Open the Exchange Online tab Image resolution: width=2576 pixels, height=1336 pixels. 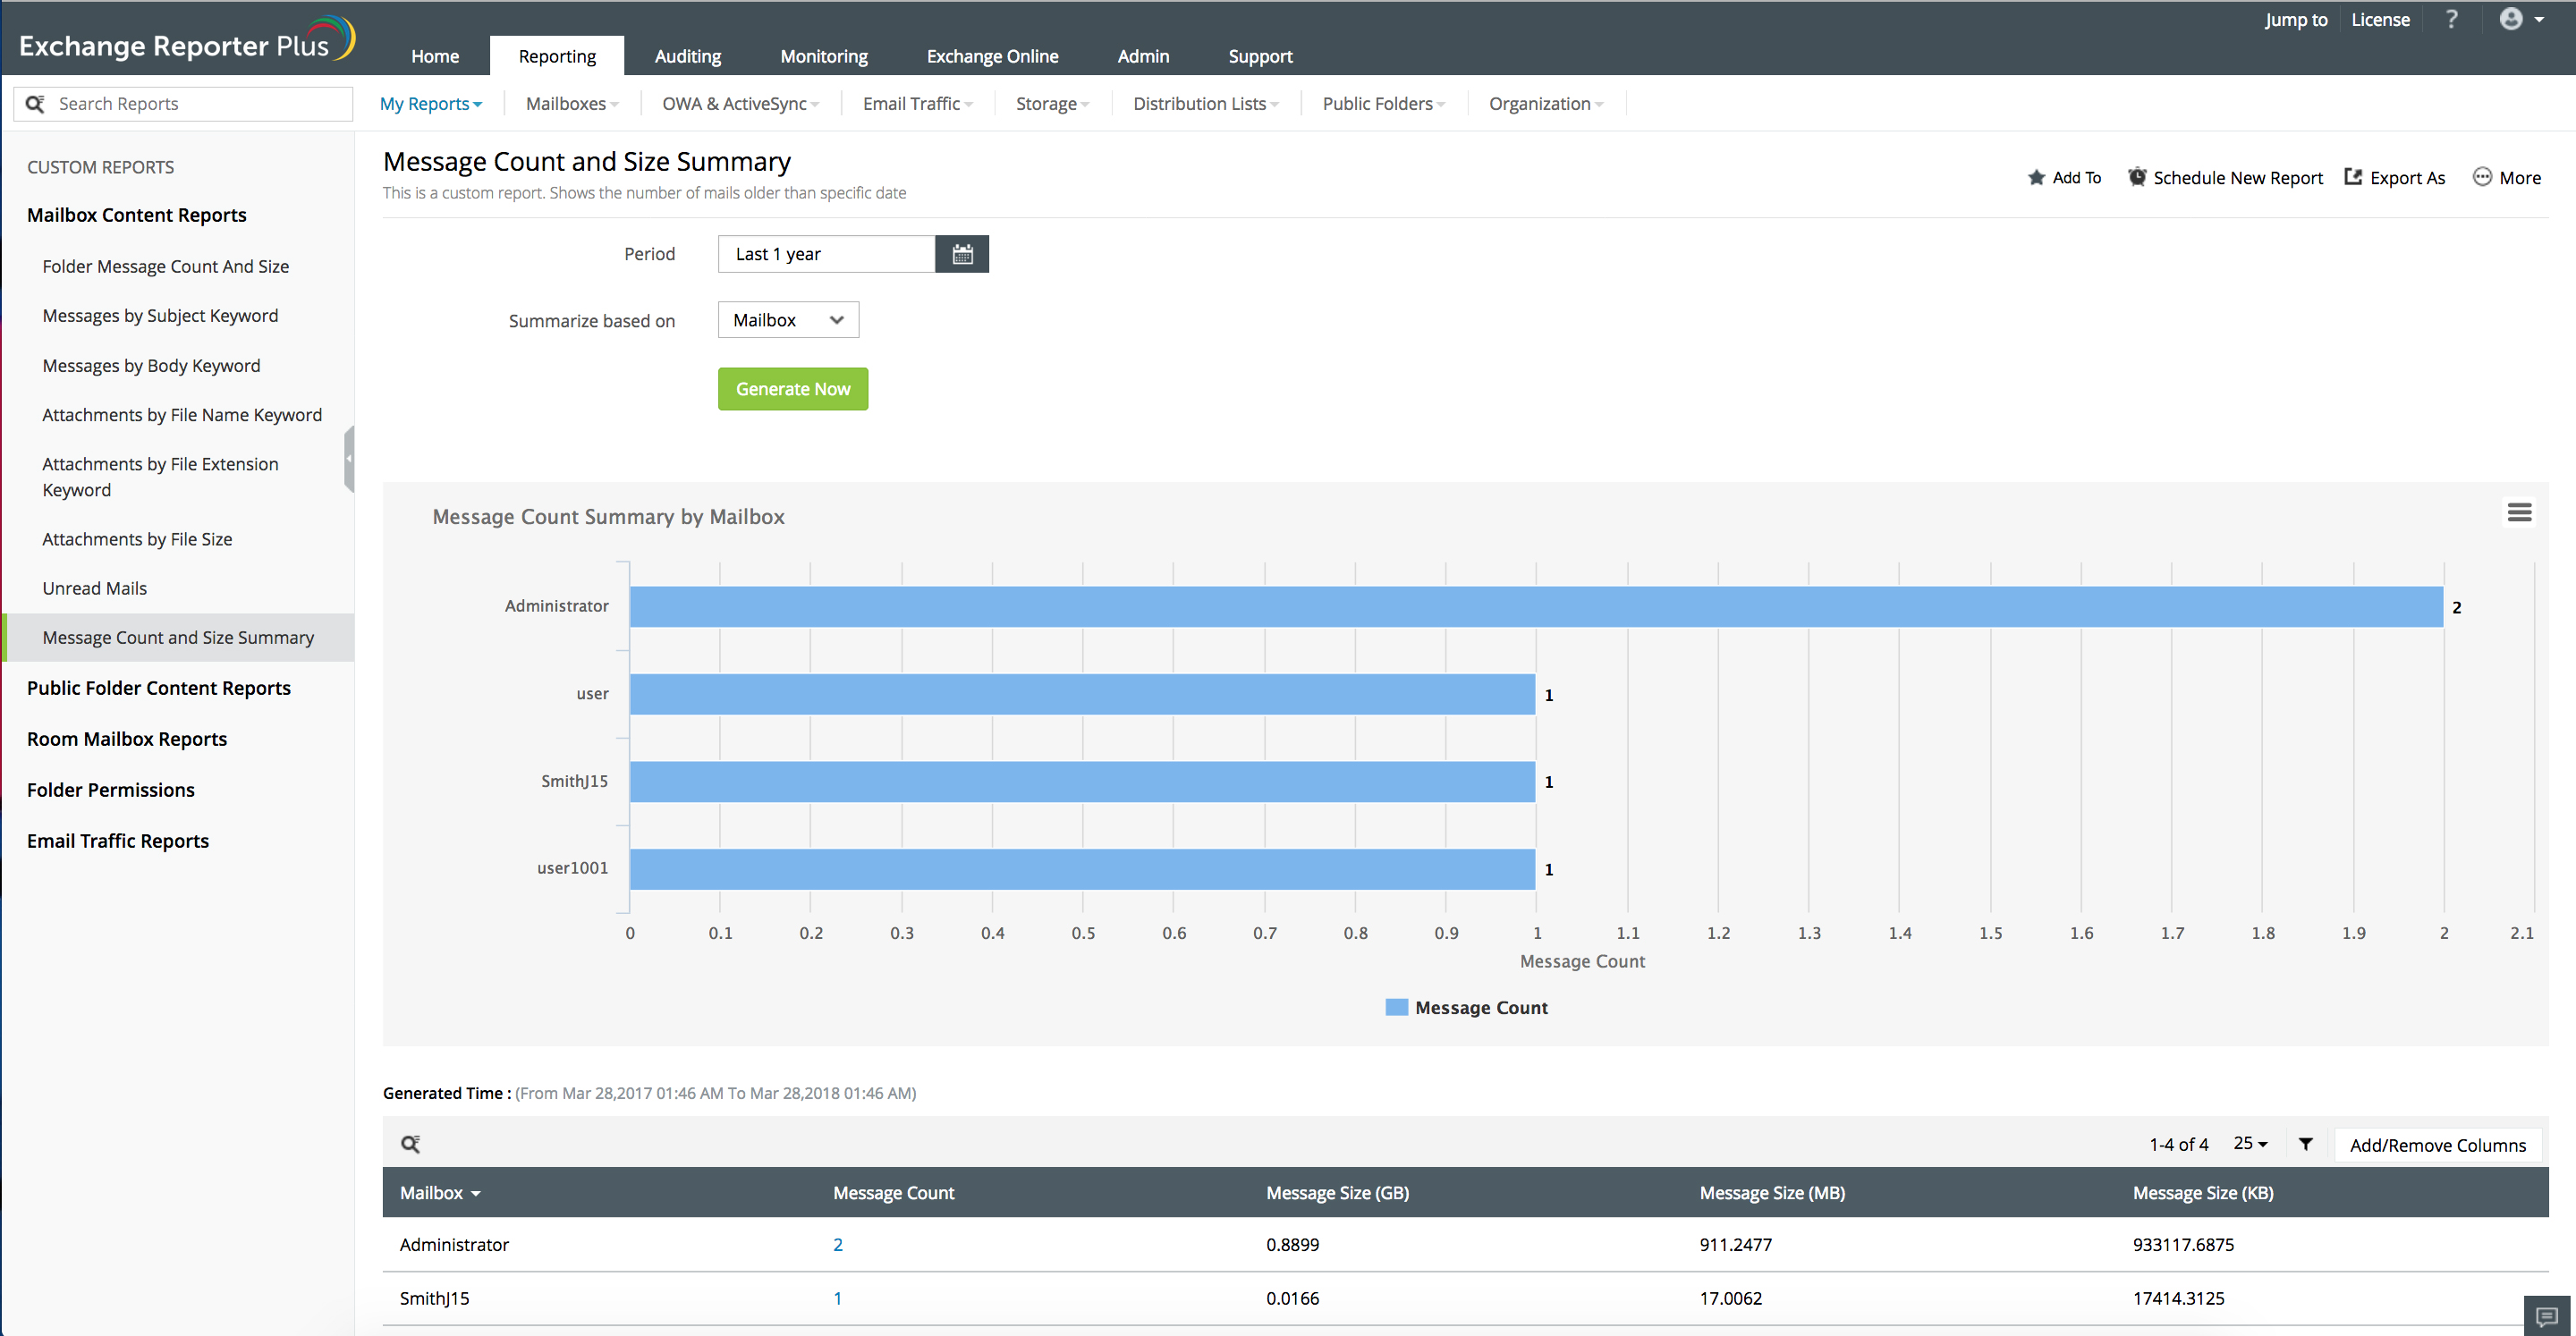click(991, 56)
